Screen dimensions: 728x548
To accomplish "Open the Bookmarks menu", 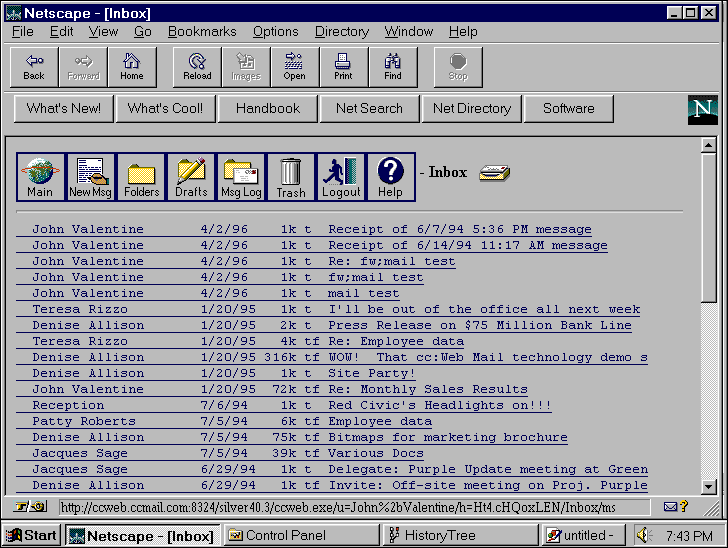I will coord(202,32).
